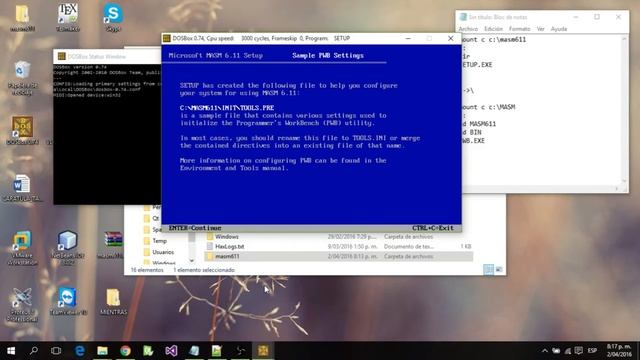The height and width of the screenshot is (360, 640).
Task: Select the VMware Workstation desktop shortcut
Action: (x=22, y=248)
